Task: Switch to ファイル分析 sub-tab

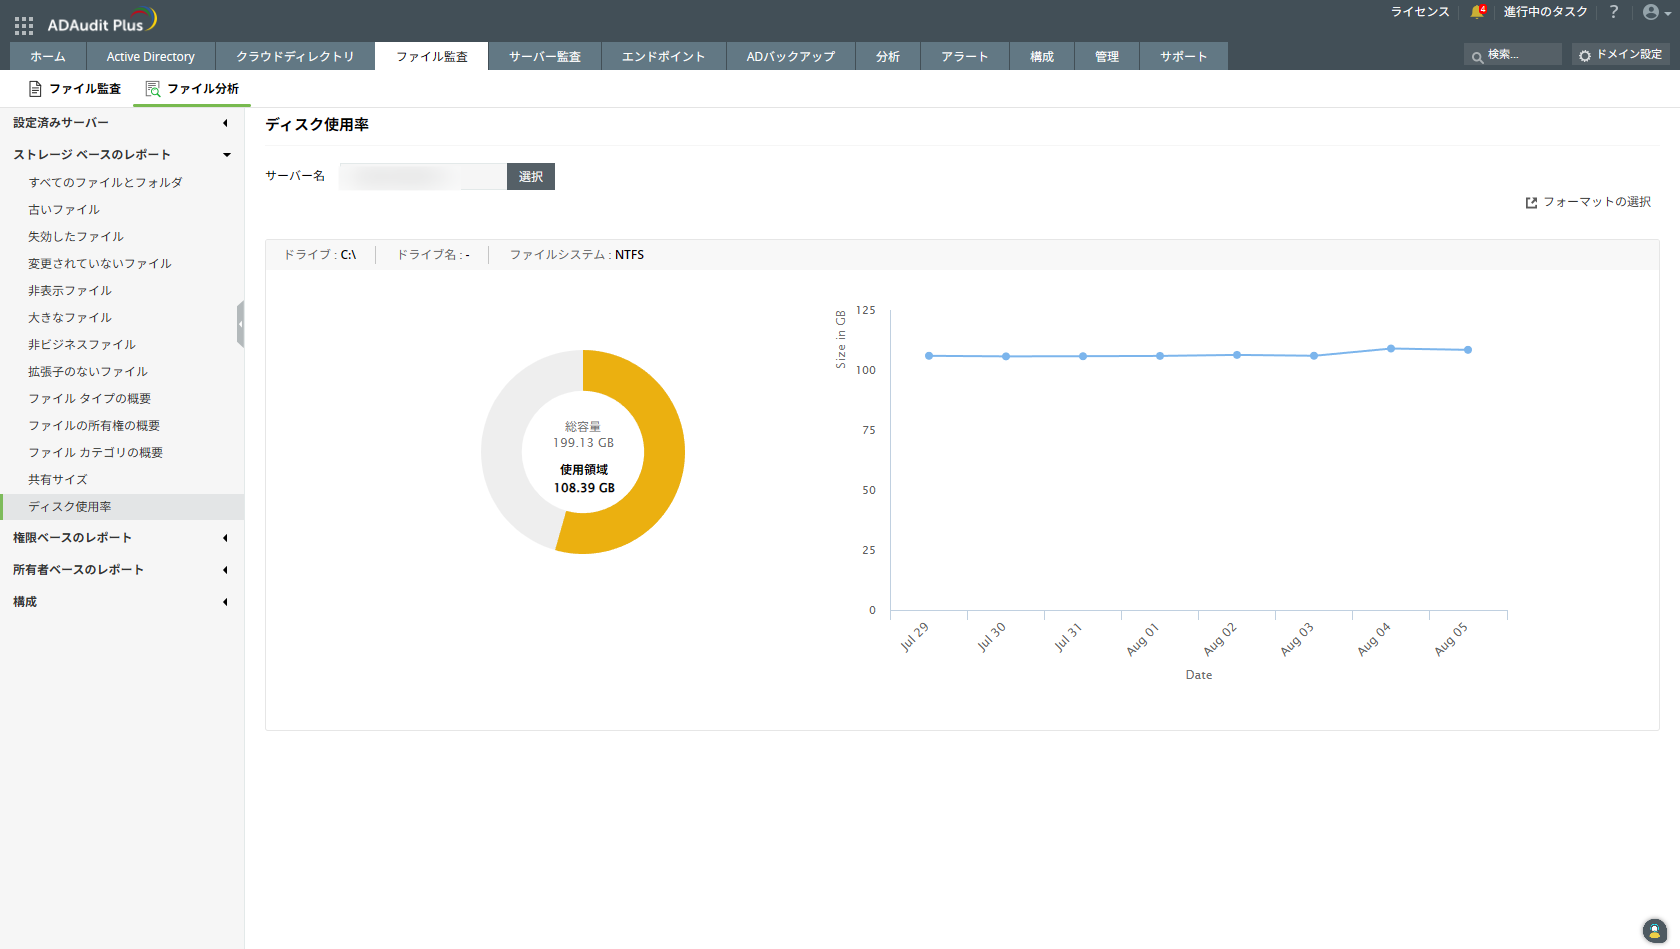Action: [x=192, y=89]
